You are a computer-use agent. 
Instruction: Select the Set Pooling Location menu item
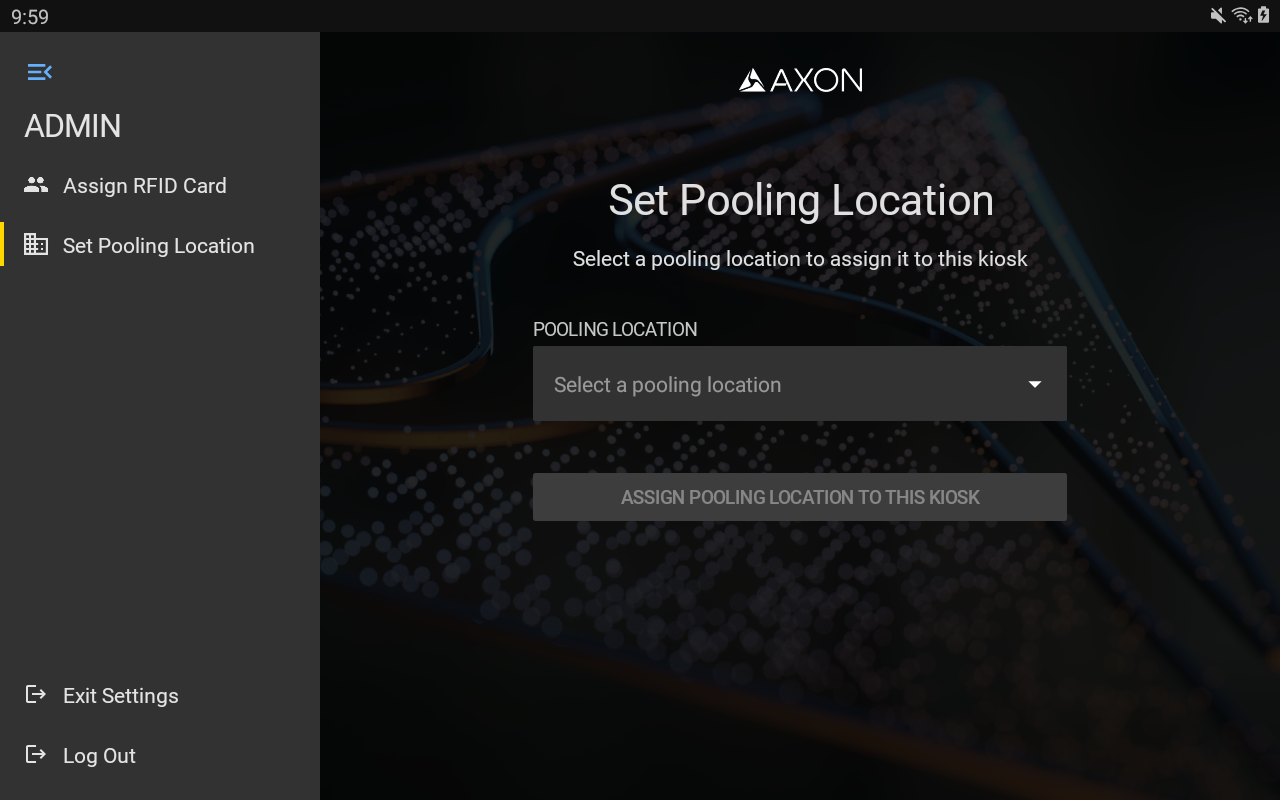[158, 246]
